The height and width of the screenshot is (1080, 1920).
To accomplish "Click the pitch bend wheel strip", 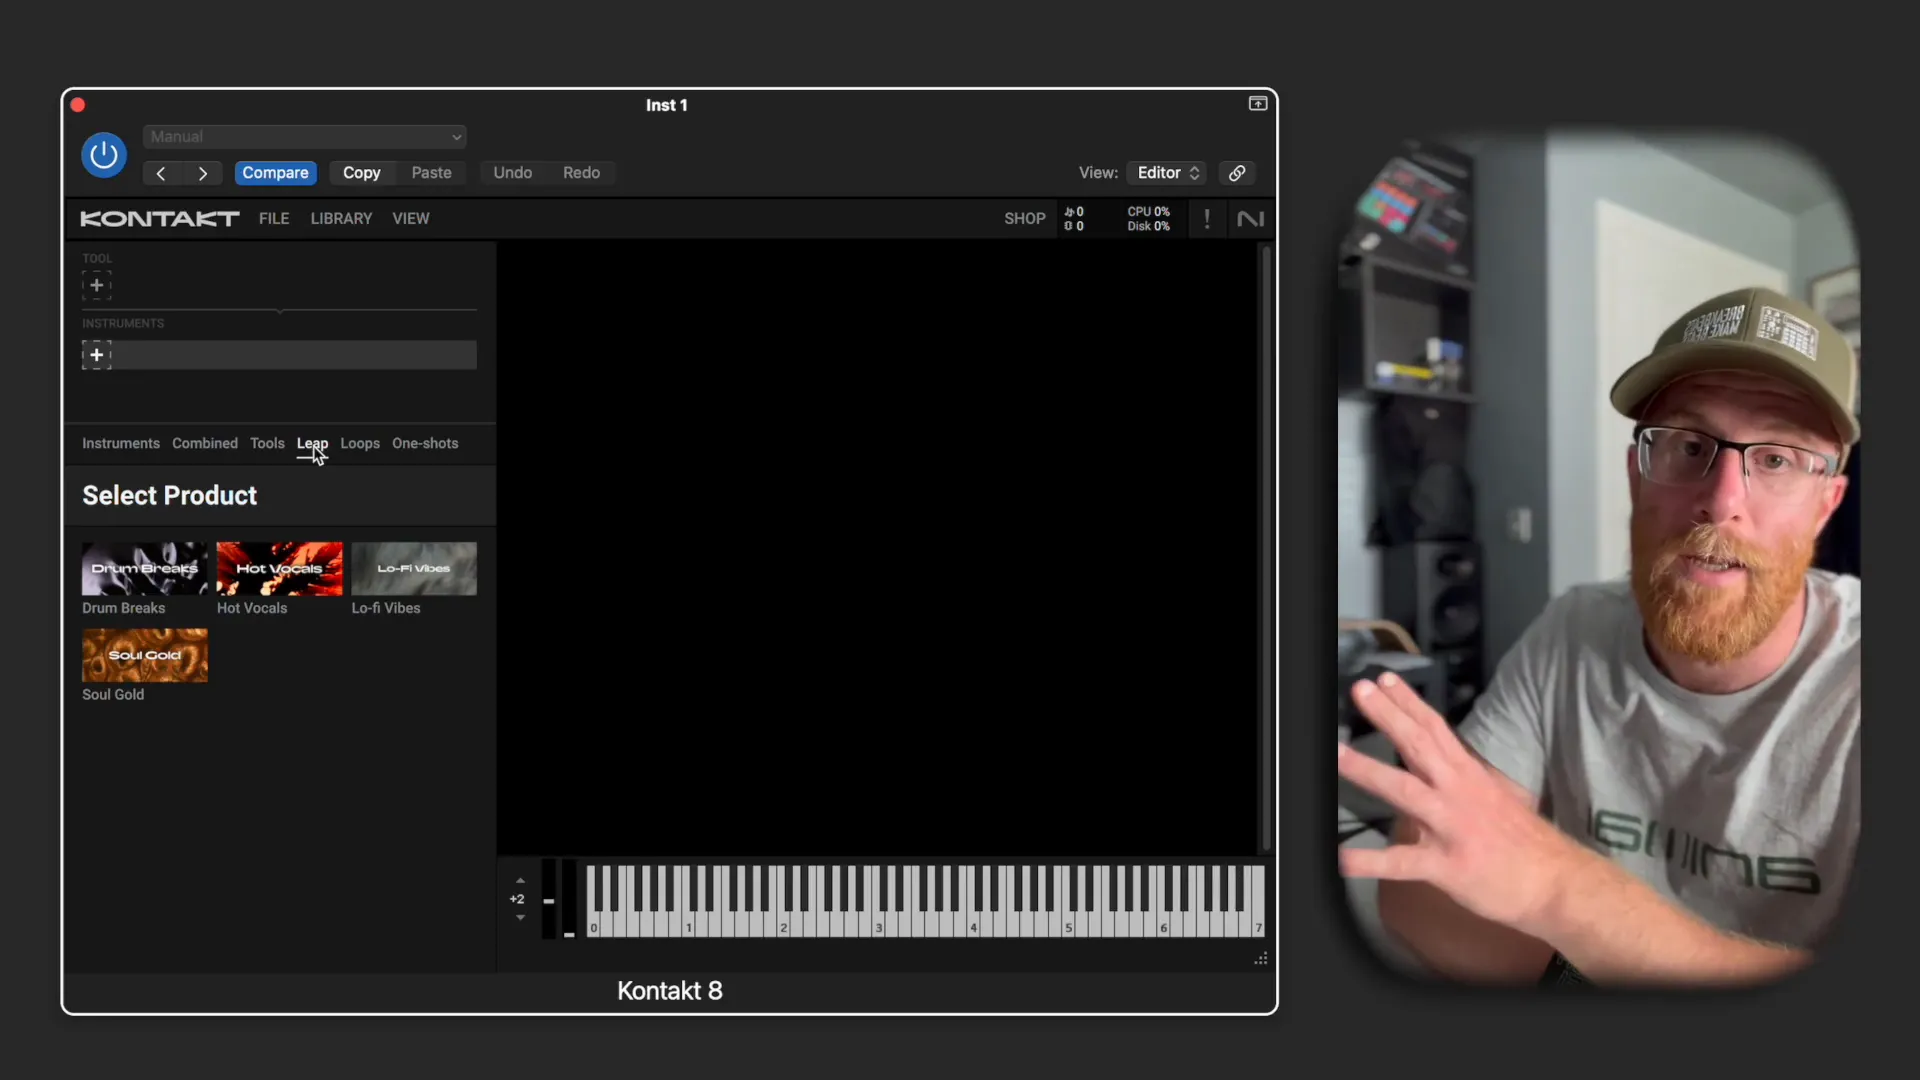I will point(549,899).
